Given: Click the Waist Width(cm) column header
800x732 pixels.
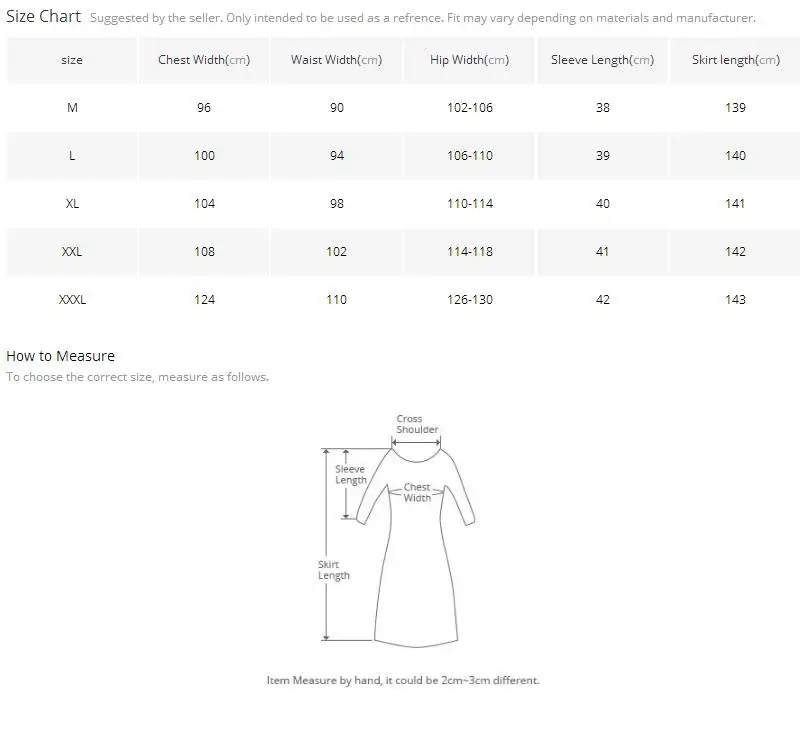Looking at the screenshot, I should [x=336, y=60].
